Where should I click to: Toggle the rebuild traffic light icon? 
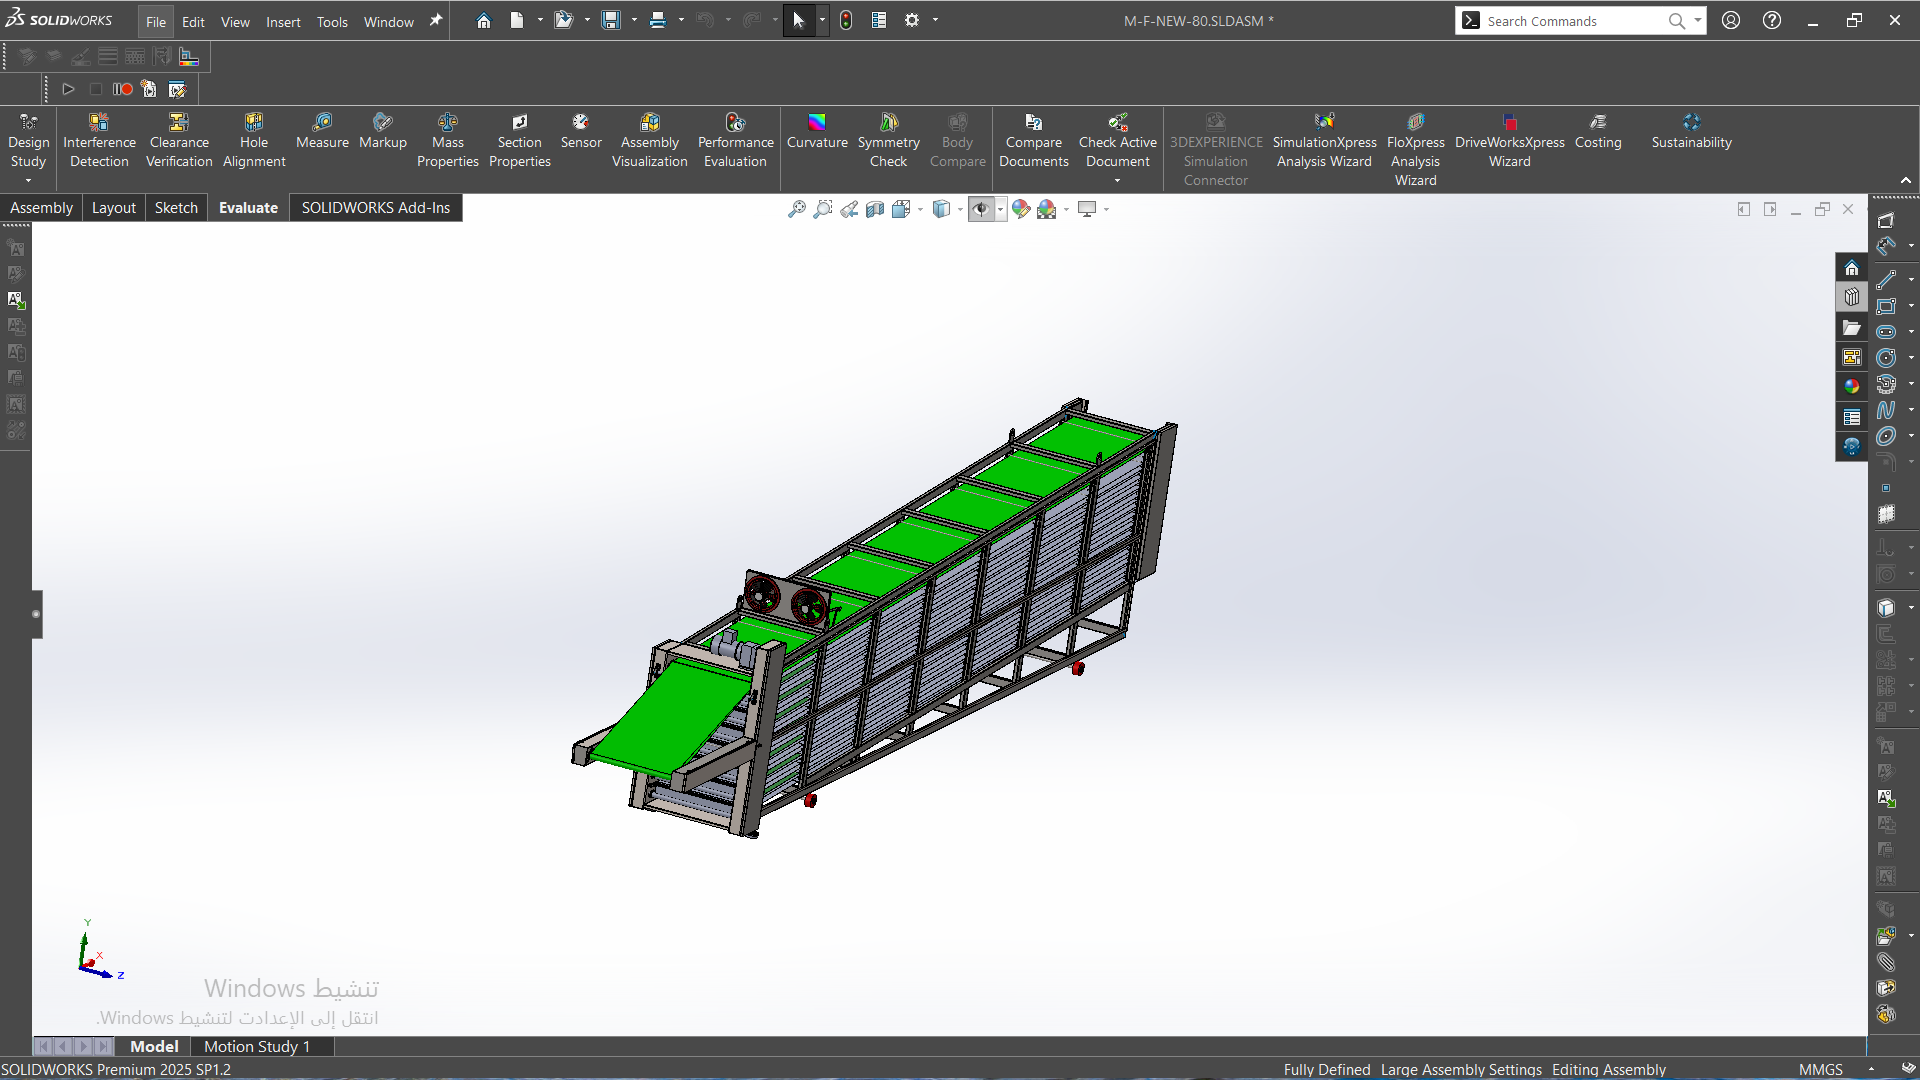point(846,20)
